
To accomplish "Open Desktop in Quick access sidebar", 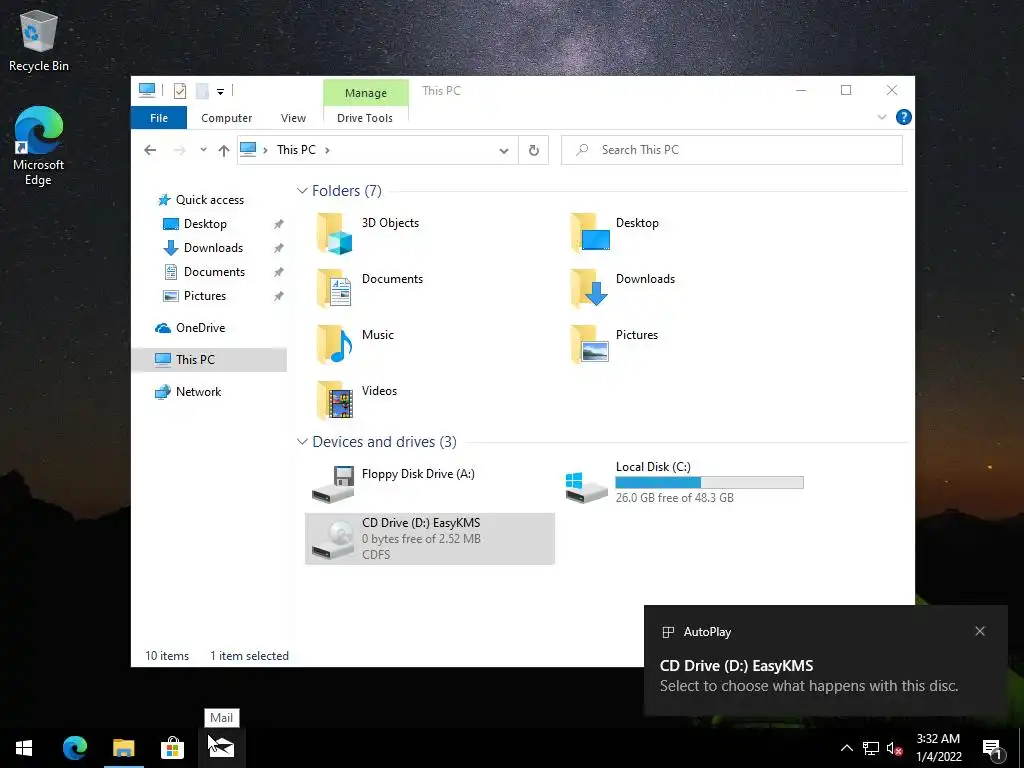I will click(x=205, y=224).
